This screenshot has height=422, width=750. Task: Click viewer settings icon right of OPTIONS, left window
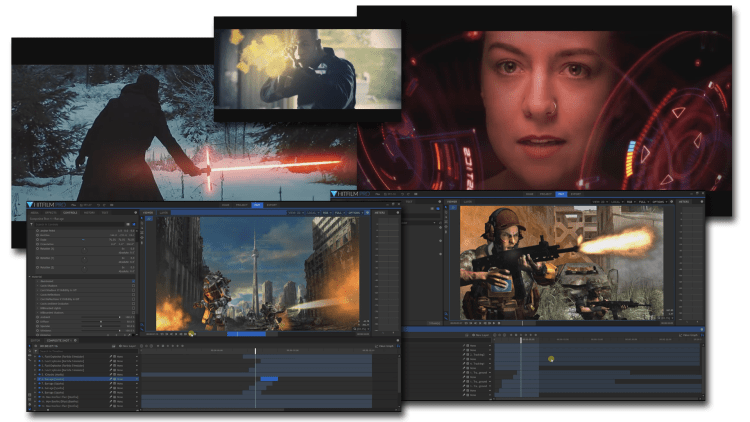(367, 212)
